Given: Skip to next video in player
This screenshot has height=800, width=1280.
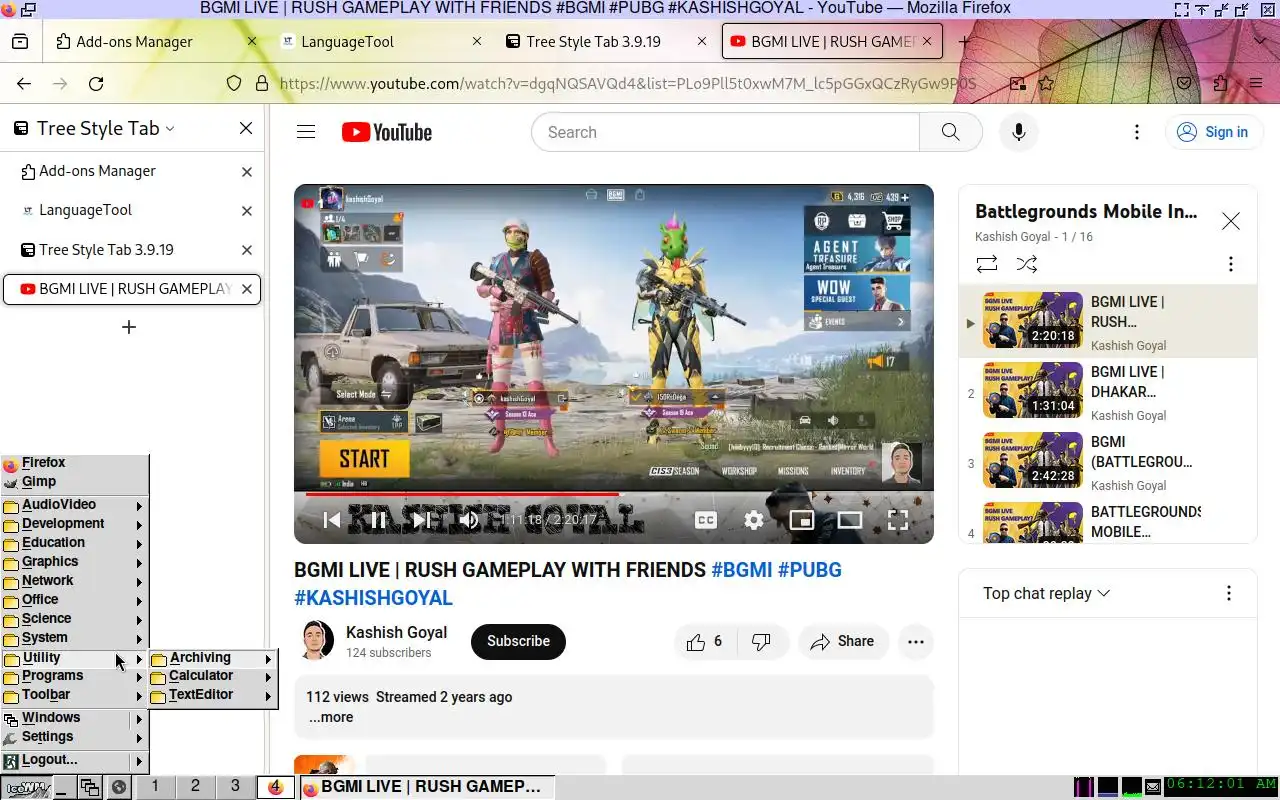Looking at the screenshot, I should click(x=423, y=519).
